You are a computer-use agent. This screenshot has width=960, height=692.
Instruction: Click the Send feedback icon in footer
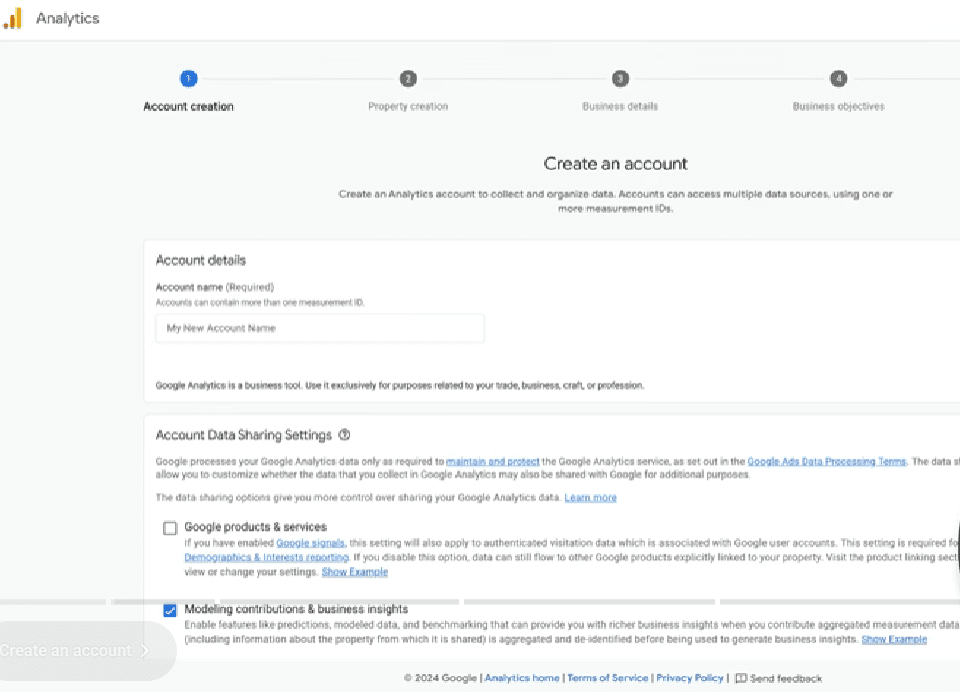click(741, 678)
